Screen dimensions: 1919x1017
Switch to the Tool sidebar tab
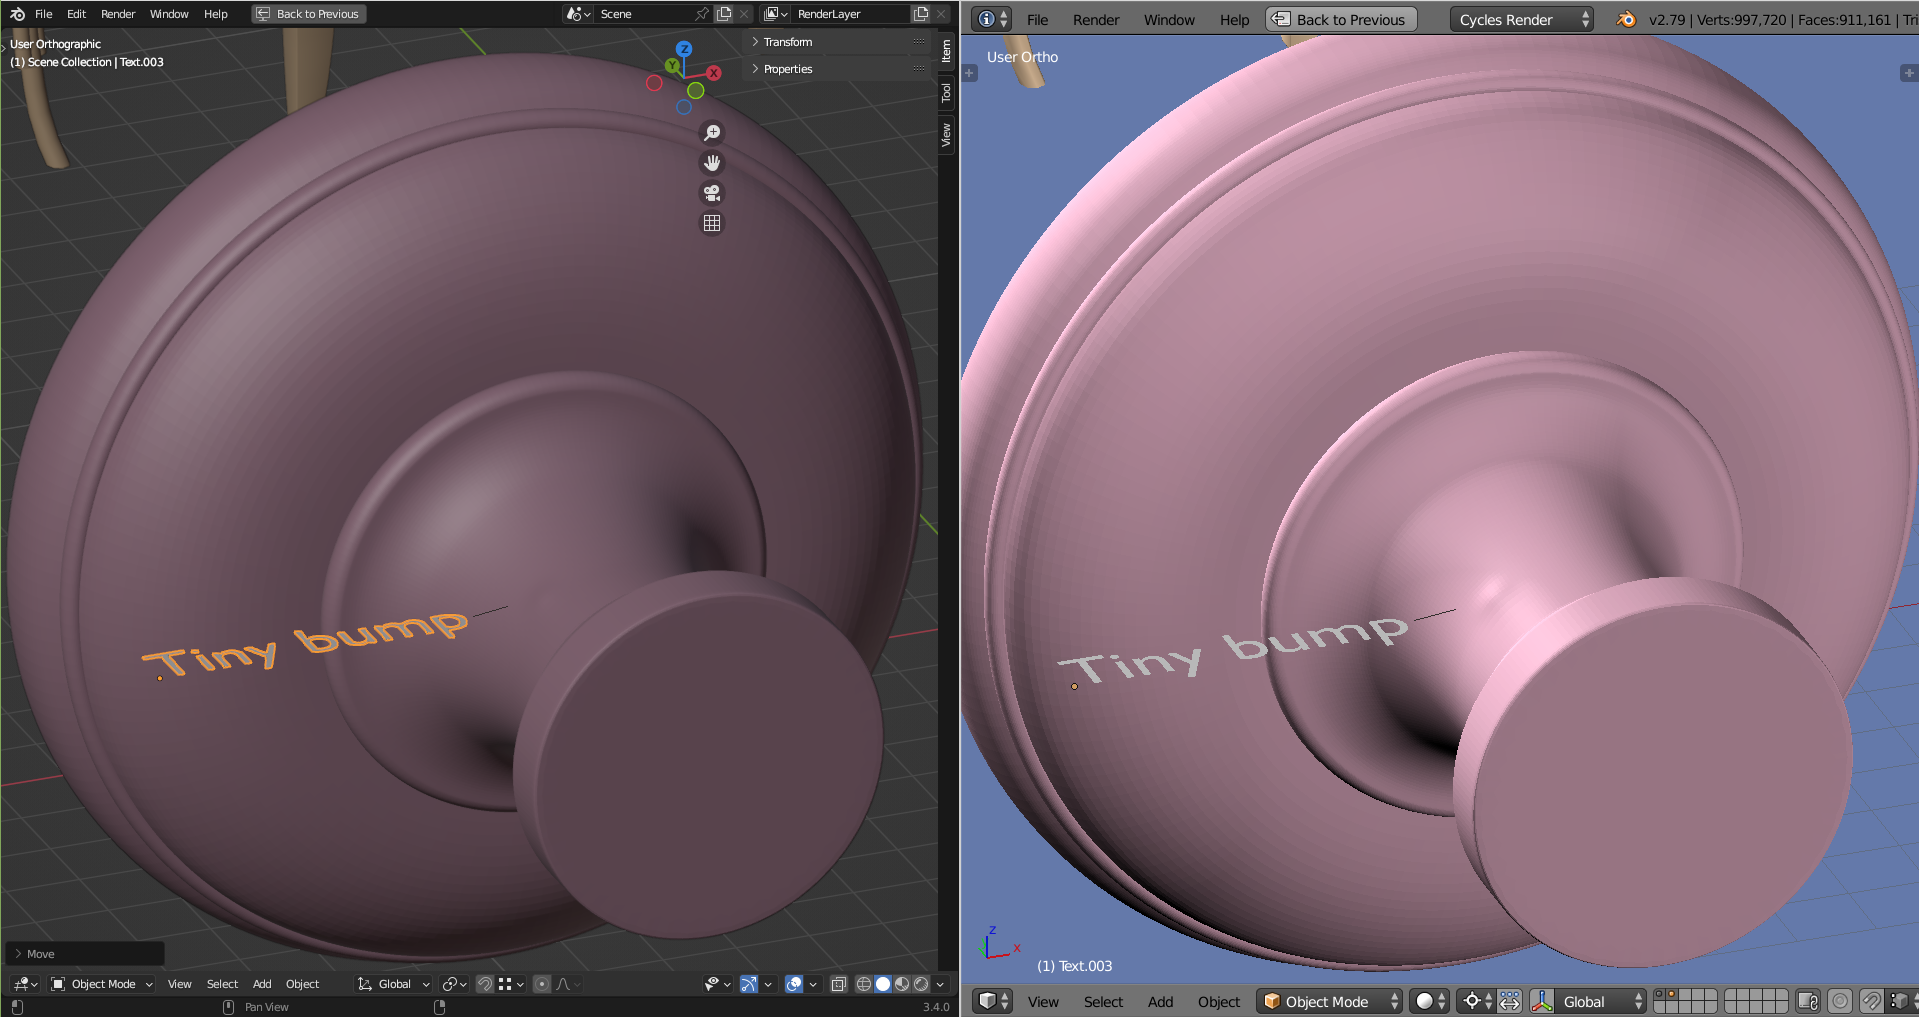coord(946,93)
